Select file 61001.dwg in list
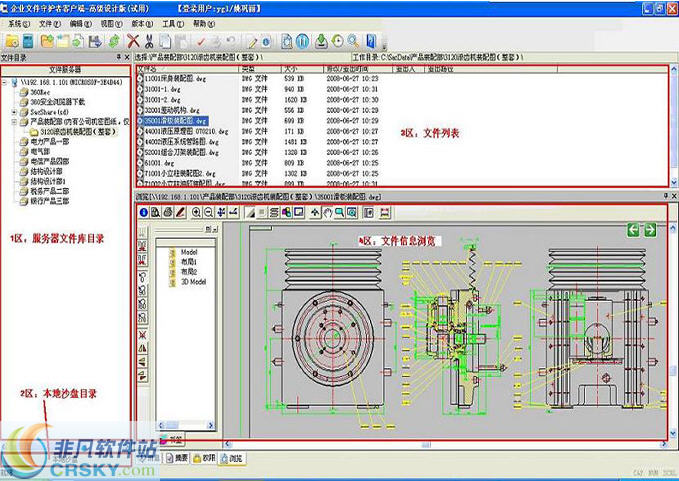The image size is (679, 481). (x=159, y=163)
